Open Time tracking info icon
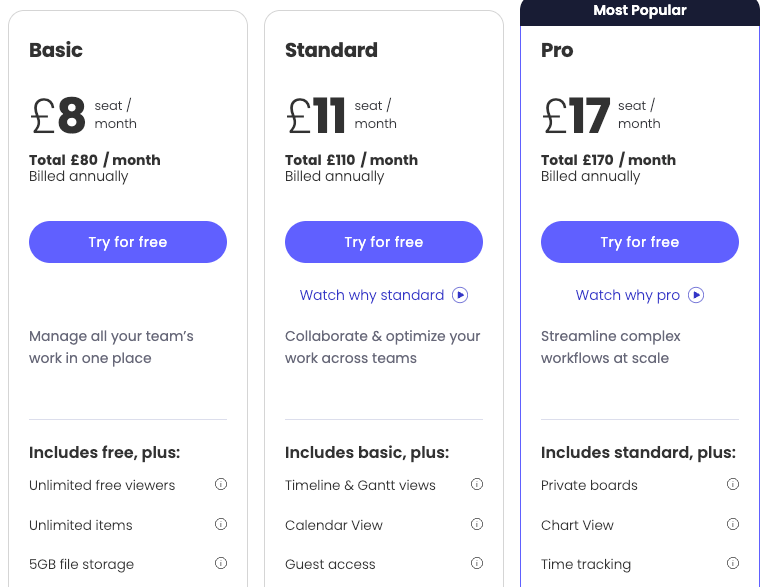Viewport: 761px width, 587px height. [x=733, y=563]
